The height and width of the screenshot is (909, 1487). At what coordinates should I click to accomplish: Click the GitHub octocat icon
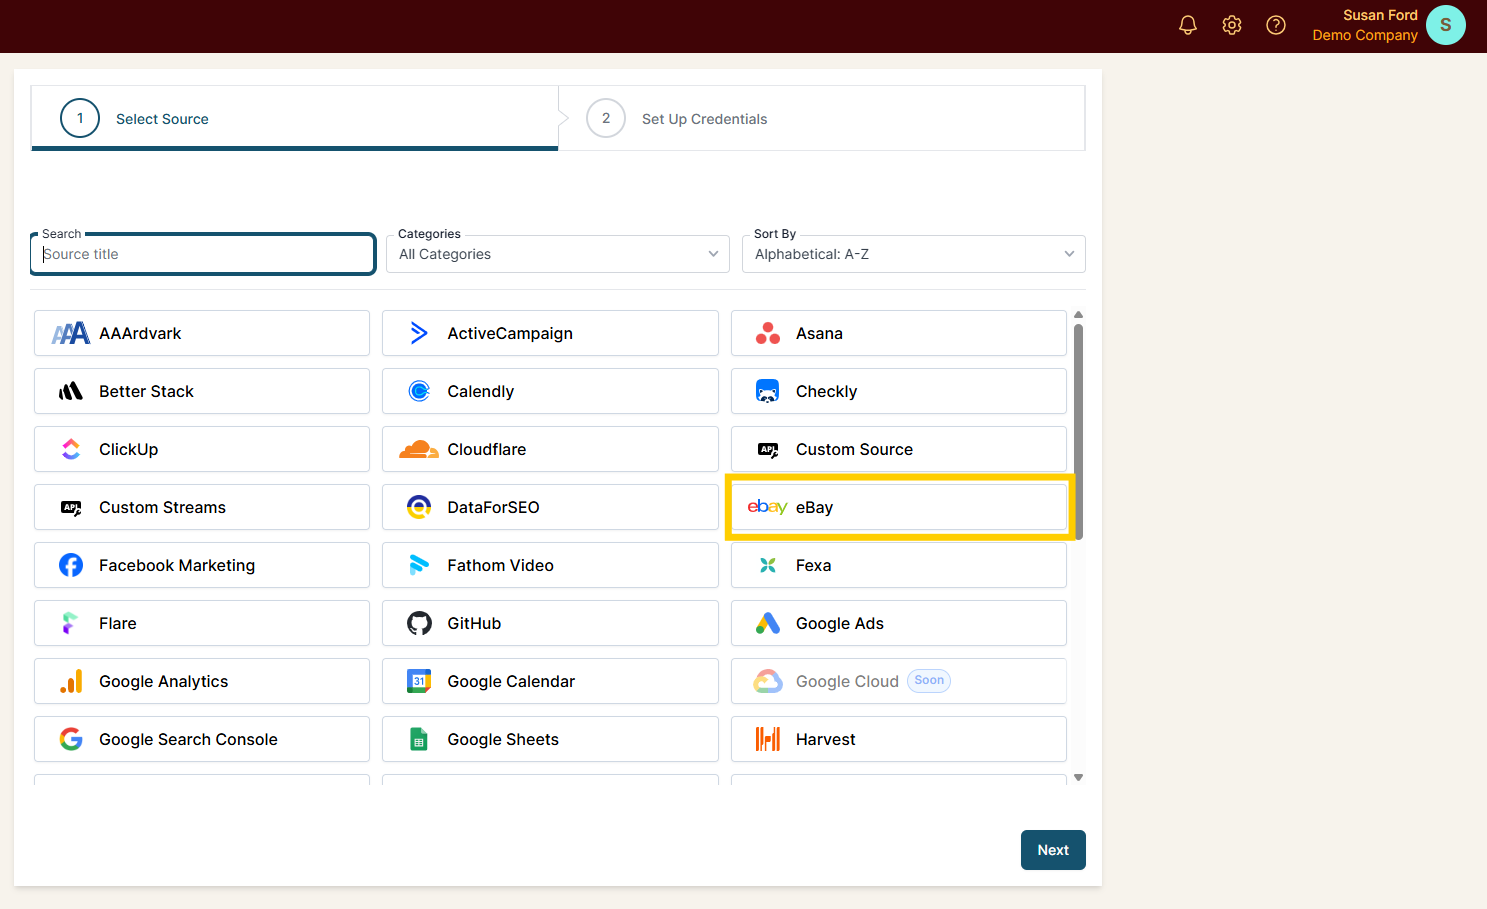click(419, 623)
